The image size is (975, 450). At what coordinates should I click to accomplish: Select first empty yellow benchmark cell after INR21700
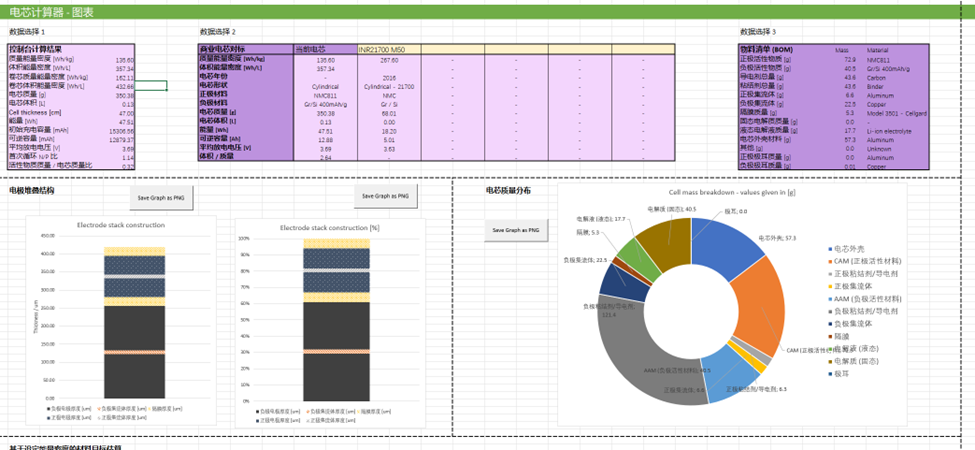pos(453,49)
